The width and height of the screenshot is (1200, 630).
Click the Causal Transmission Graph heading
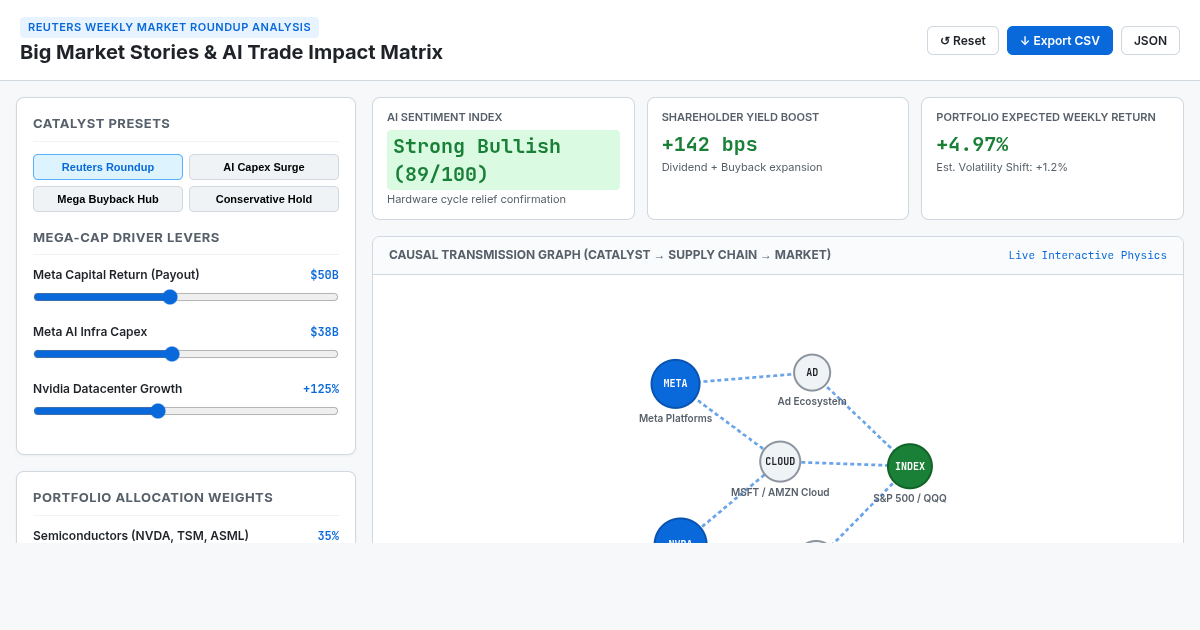[x=610, y=255]
